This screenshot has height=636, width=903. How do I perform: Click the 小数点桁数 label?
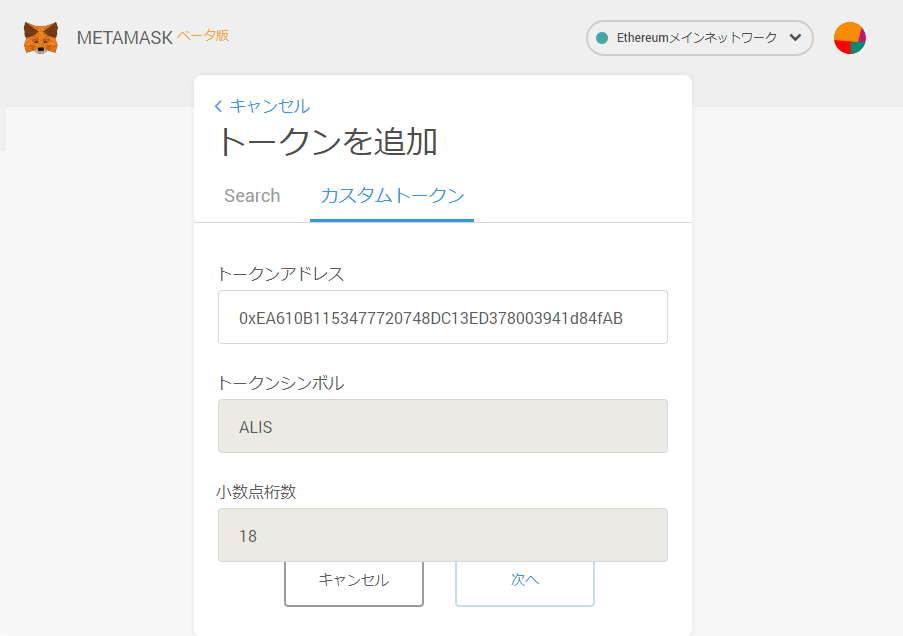point(256,492)
